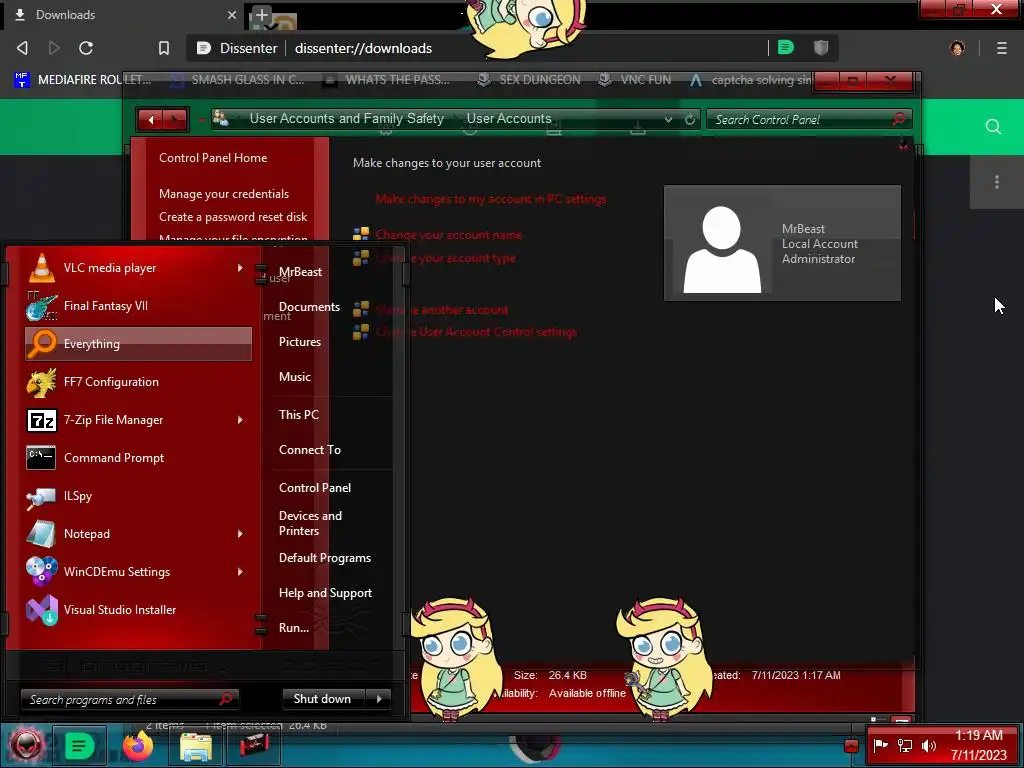
Task: Open WHATS THE PASS... bookmark
Action: 387,80
